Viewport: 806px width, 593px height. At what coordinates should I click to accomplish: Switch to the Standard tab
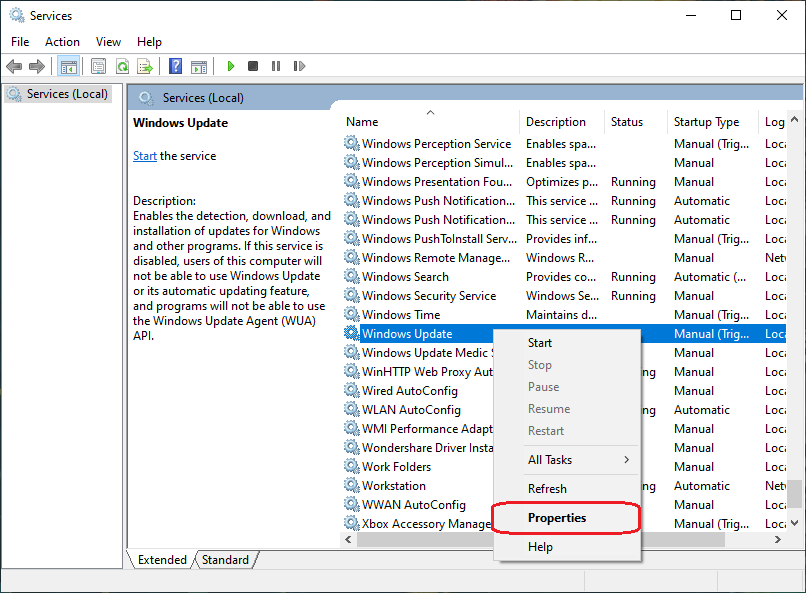coord(225,560)
